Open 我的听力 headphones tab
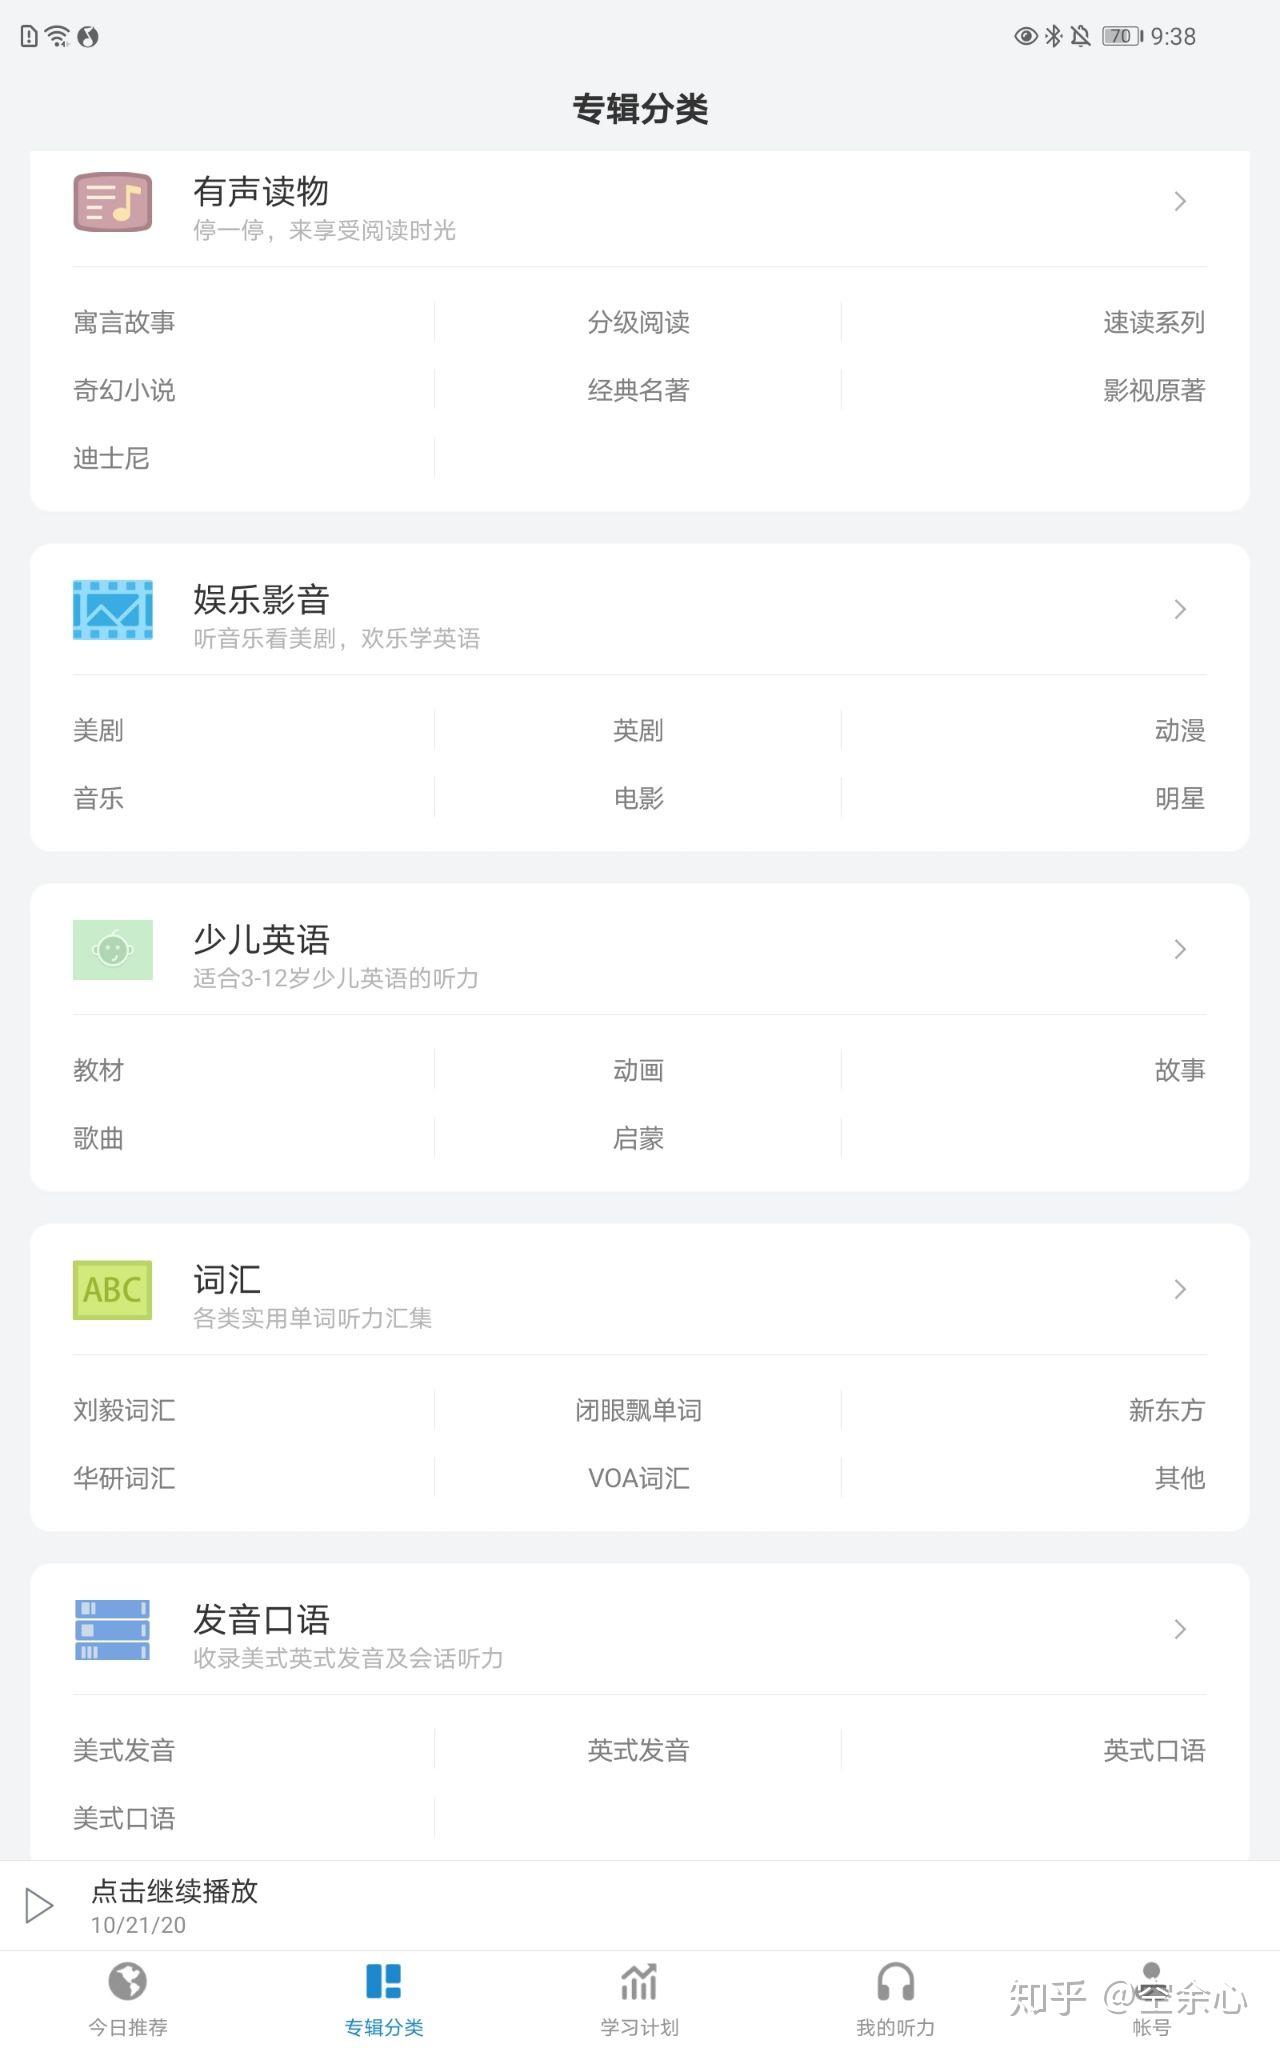The width and height of the screenshot is (1280, 2048). [895, 1998]
